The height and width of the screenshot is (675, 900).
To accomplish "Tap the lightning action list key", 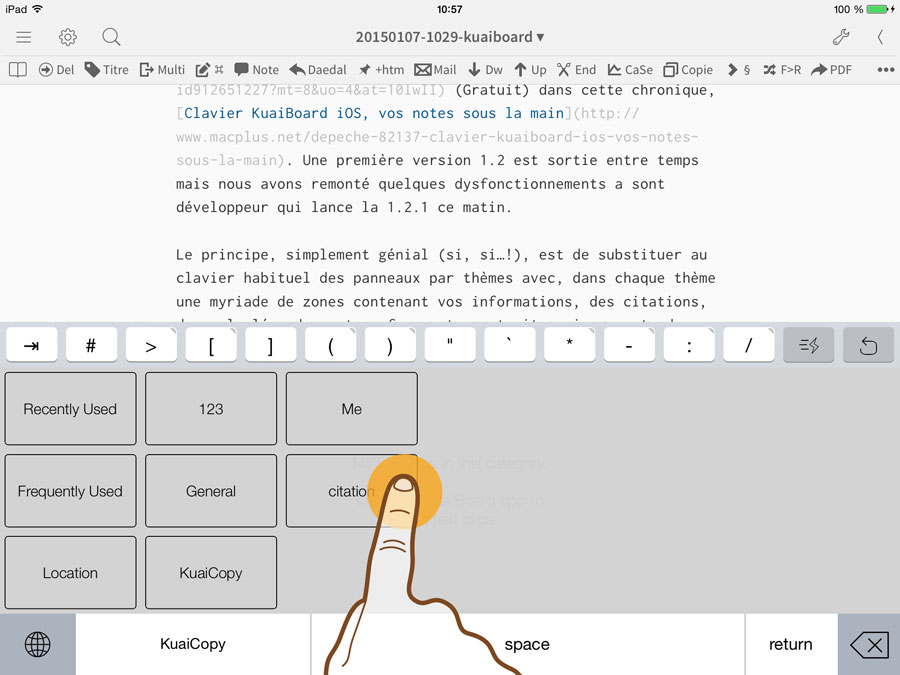I will pyautogui.click(x=809, y=345).
